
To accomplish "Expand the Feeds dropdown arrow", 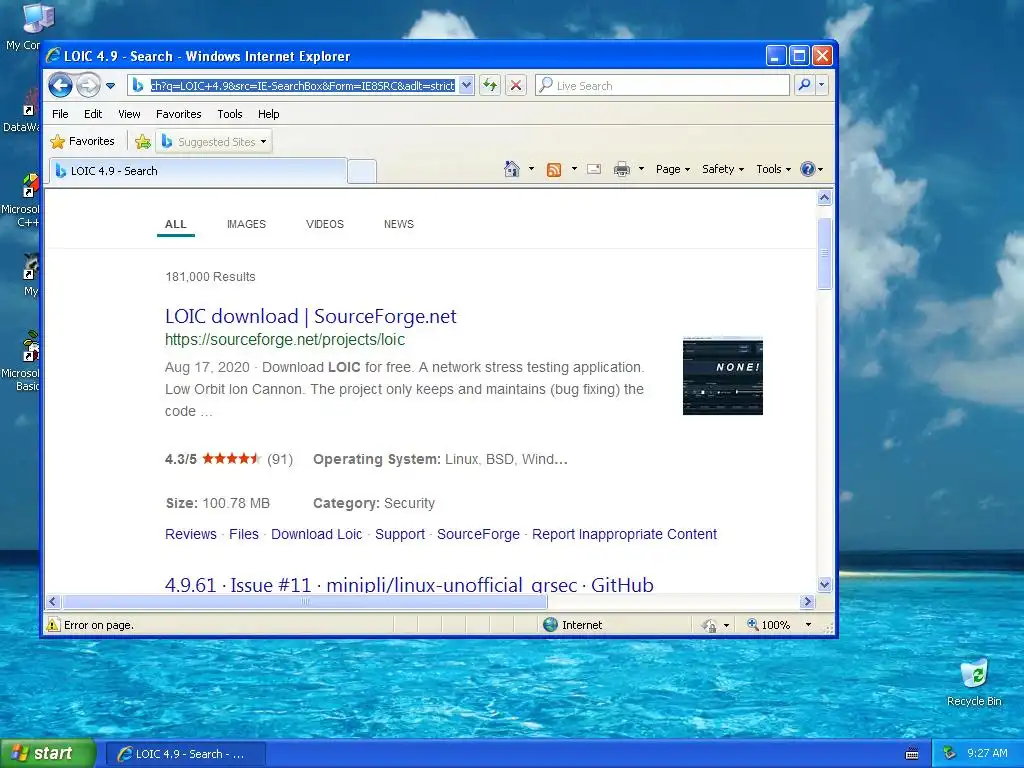I will pos(574,169).
